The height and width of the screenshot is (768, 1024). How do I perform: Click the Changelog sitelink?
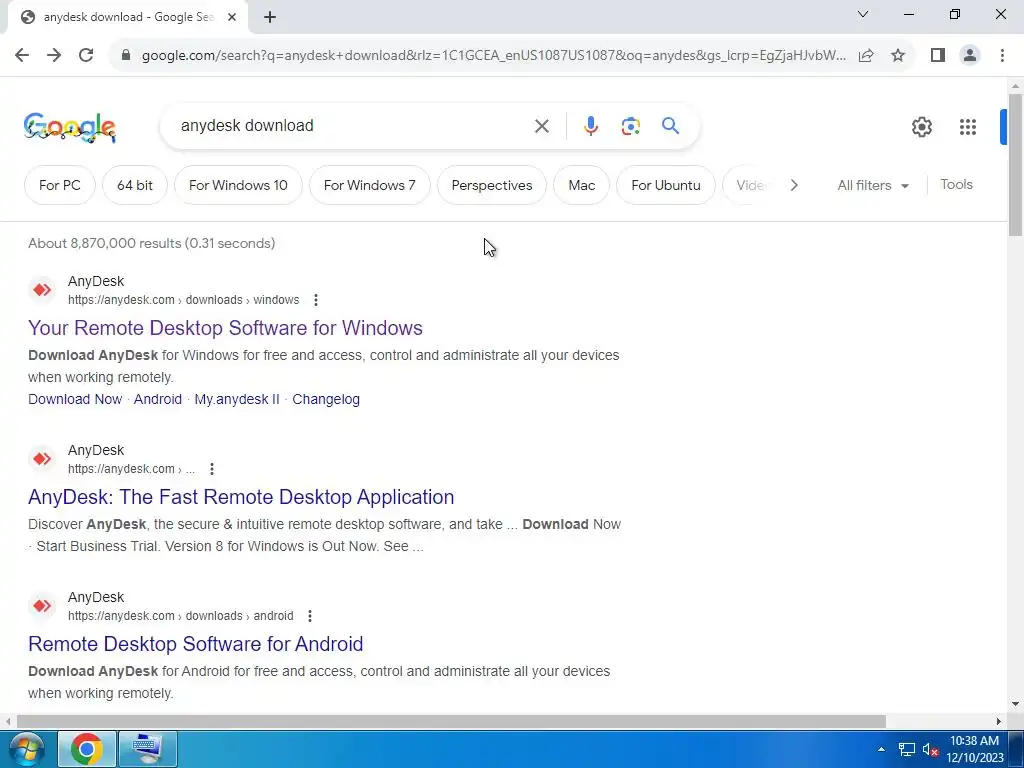[x=326, y=399]
